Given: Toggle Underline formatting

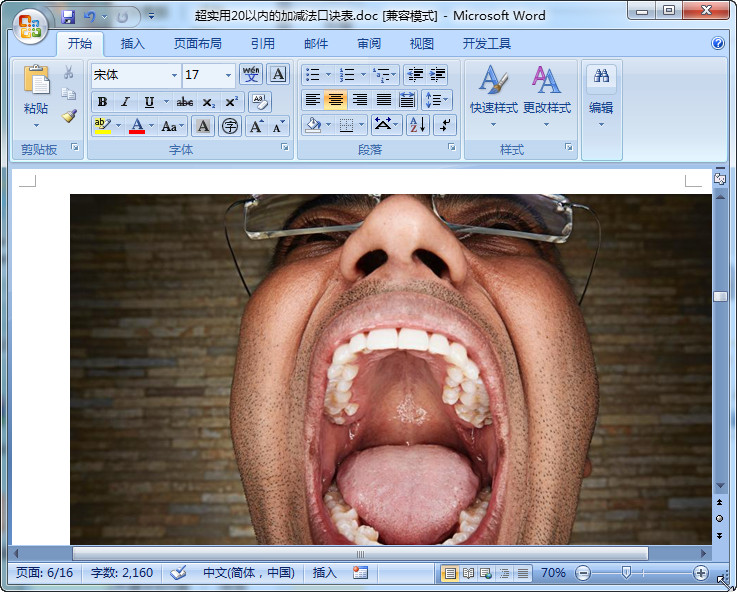Looking at the screenshot, I should [x=149, y=102].
